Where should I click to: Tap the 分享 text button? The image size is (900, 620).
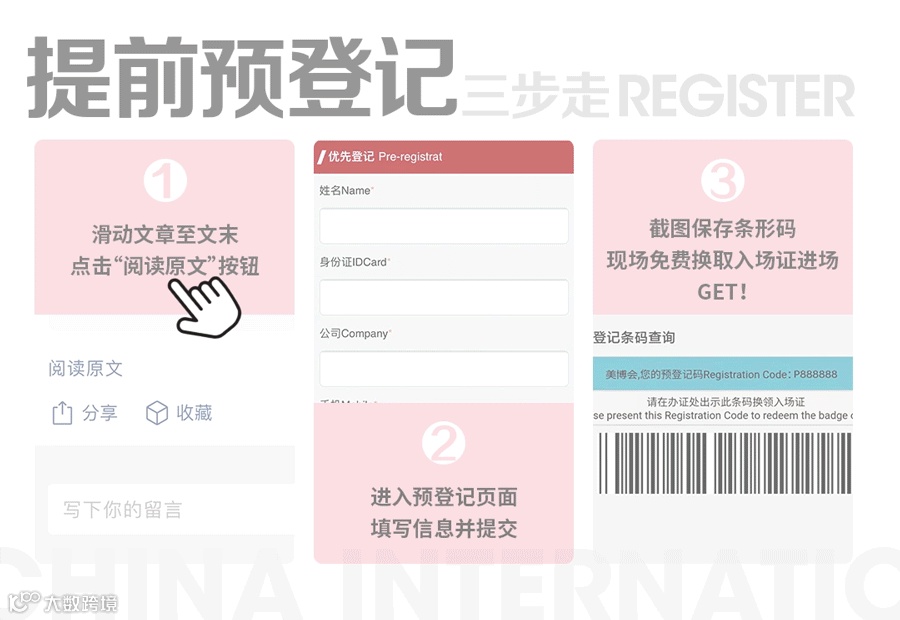(x=100, y=413)
